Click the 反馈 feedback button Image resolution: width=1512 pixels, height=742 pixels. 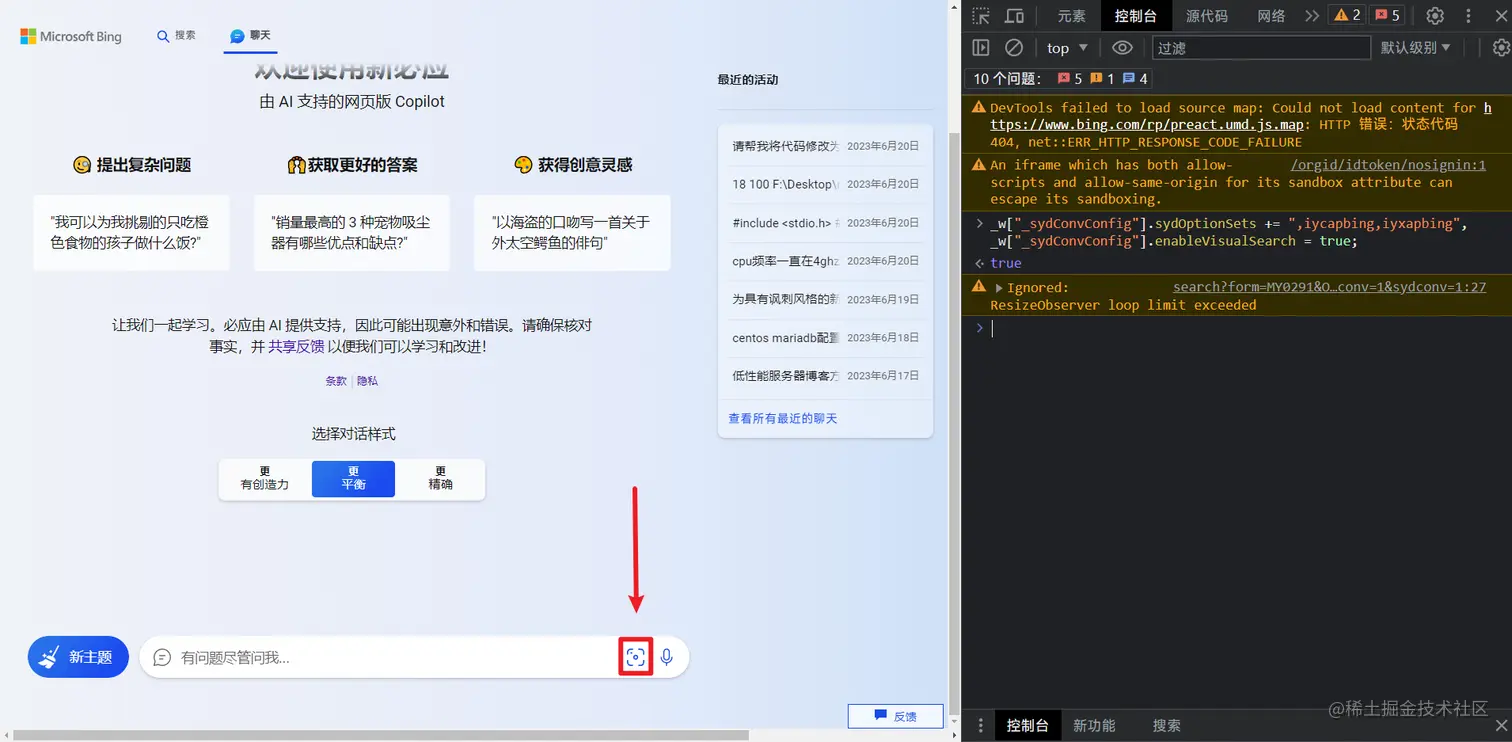[x=895, y=716]
